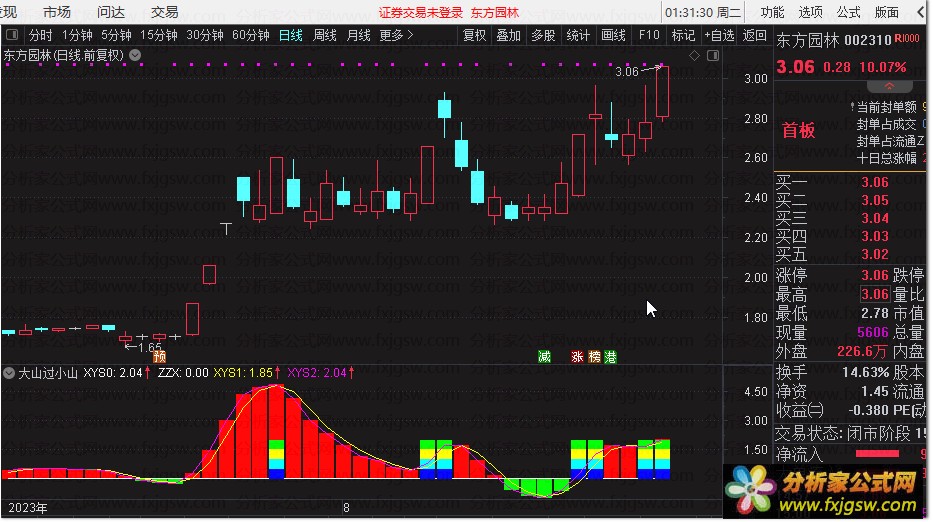Click the 证券交易未登录 login status text
Image resolution: width=933 pixels, height=522 pixels.
coord(421,12)
